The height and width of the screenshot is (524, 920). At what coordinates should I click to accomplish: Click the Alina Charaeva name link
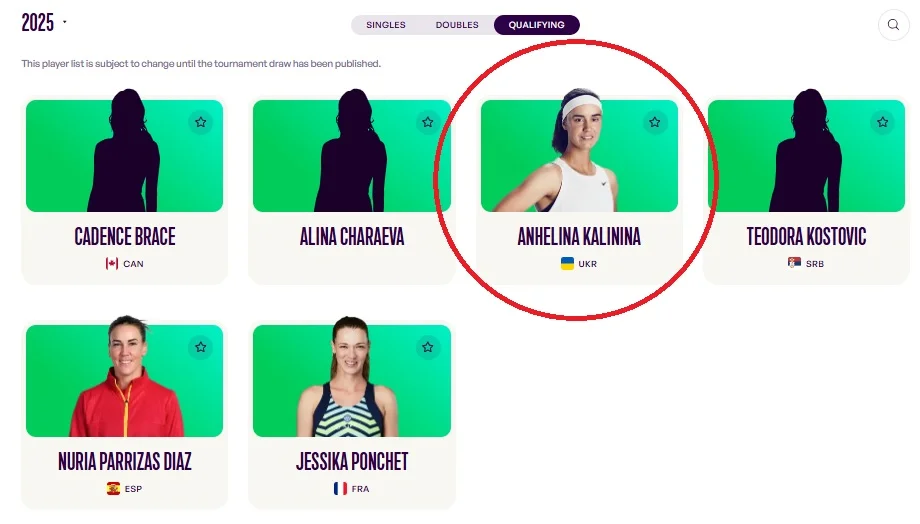point(352,236)
